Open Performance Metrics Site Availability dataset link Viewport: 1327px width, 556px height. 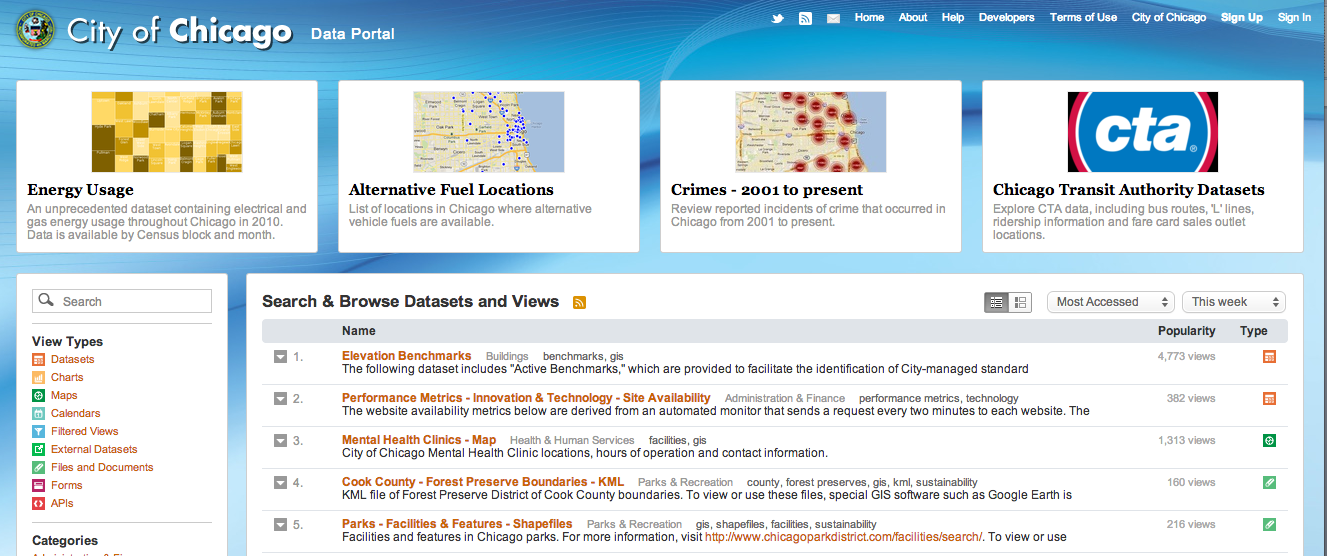click(x=526, y=398)
